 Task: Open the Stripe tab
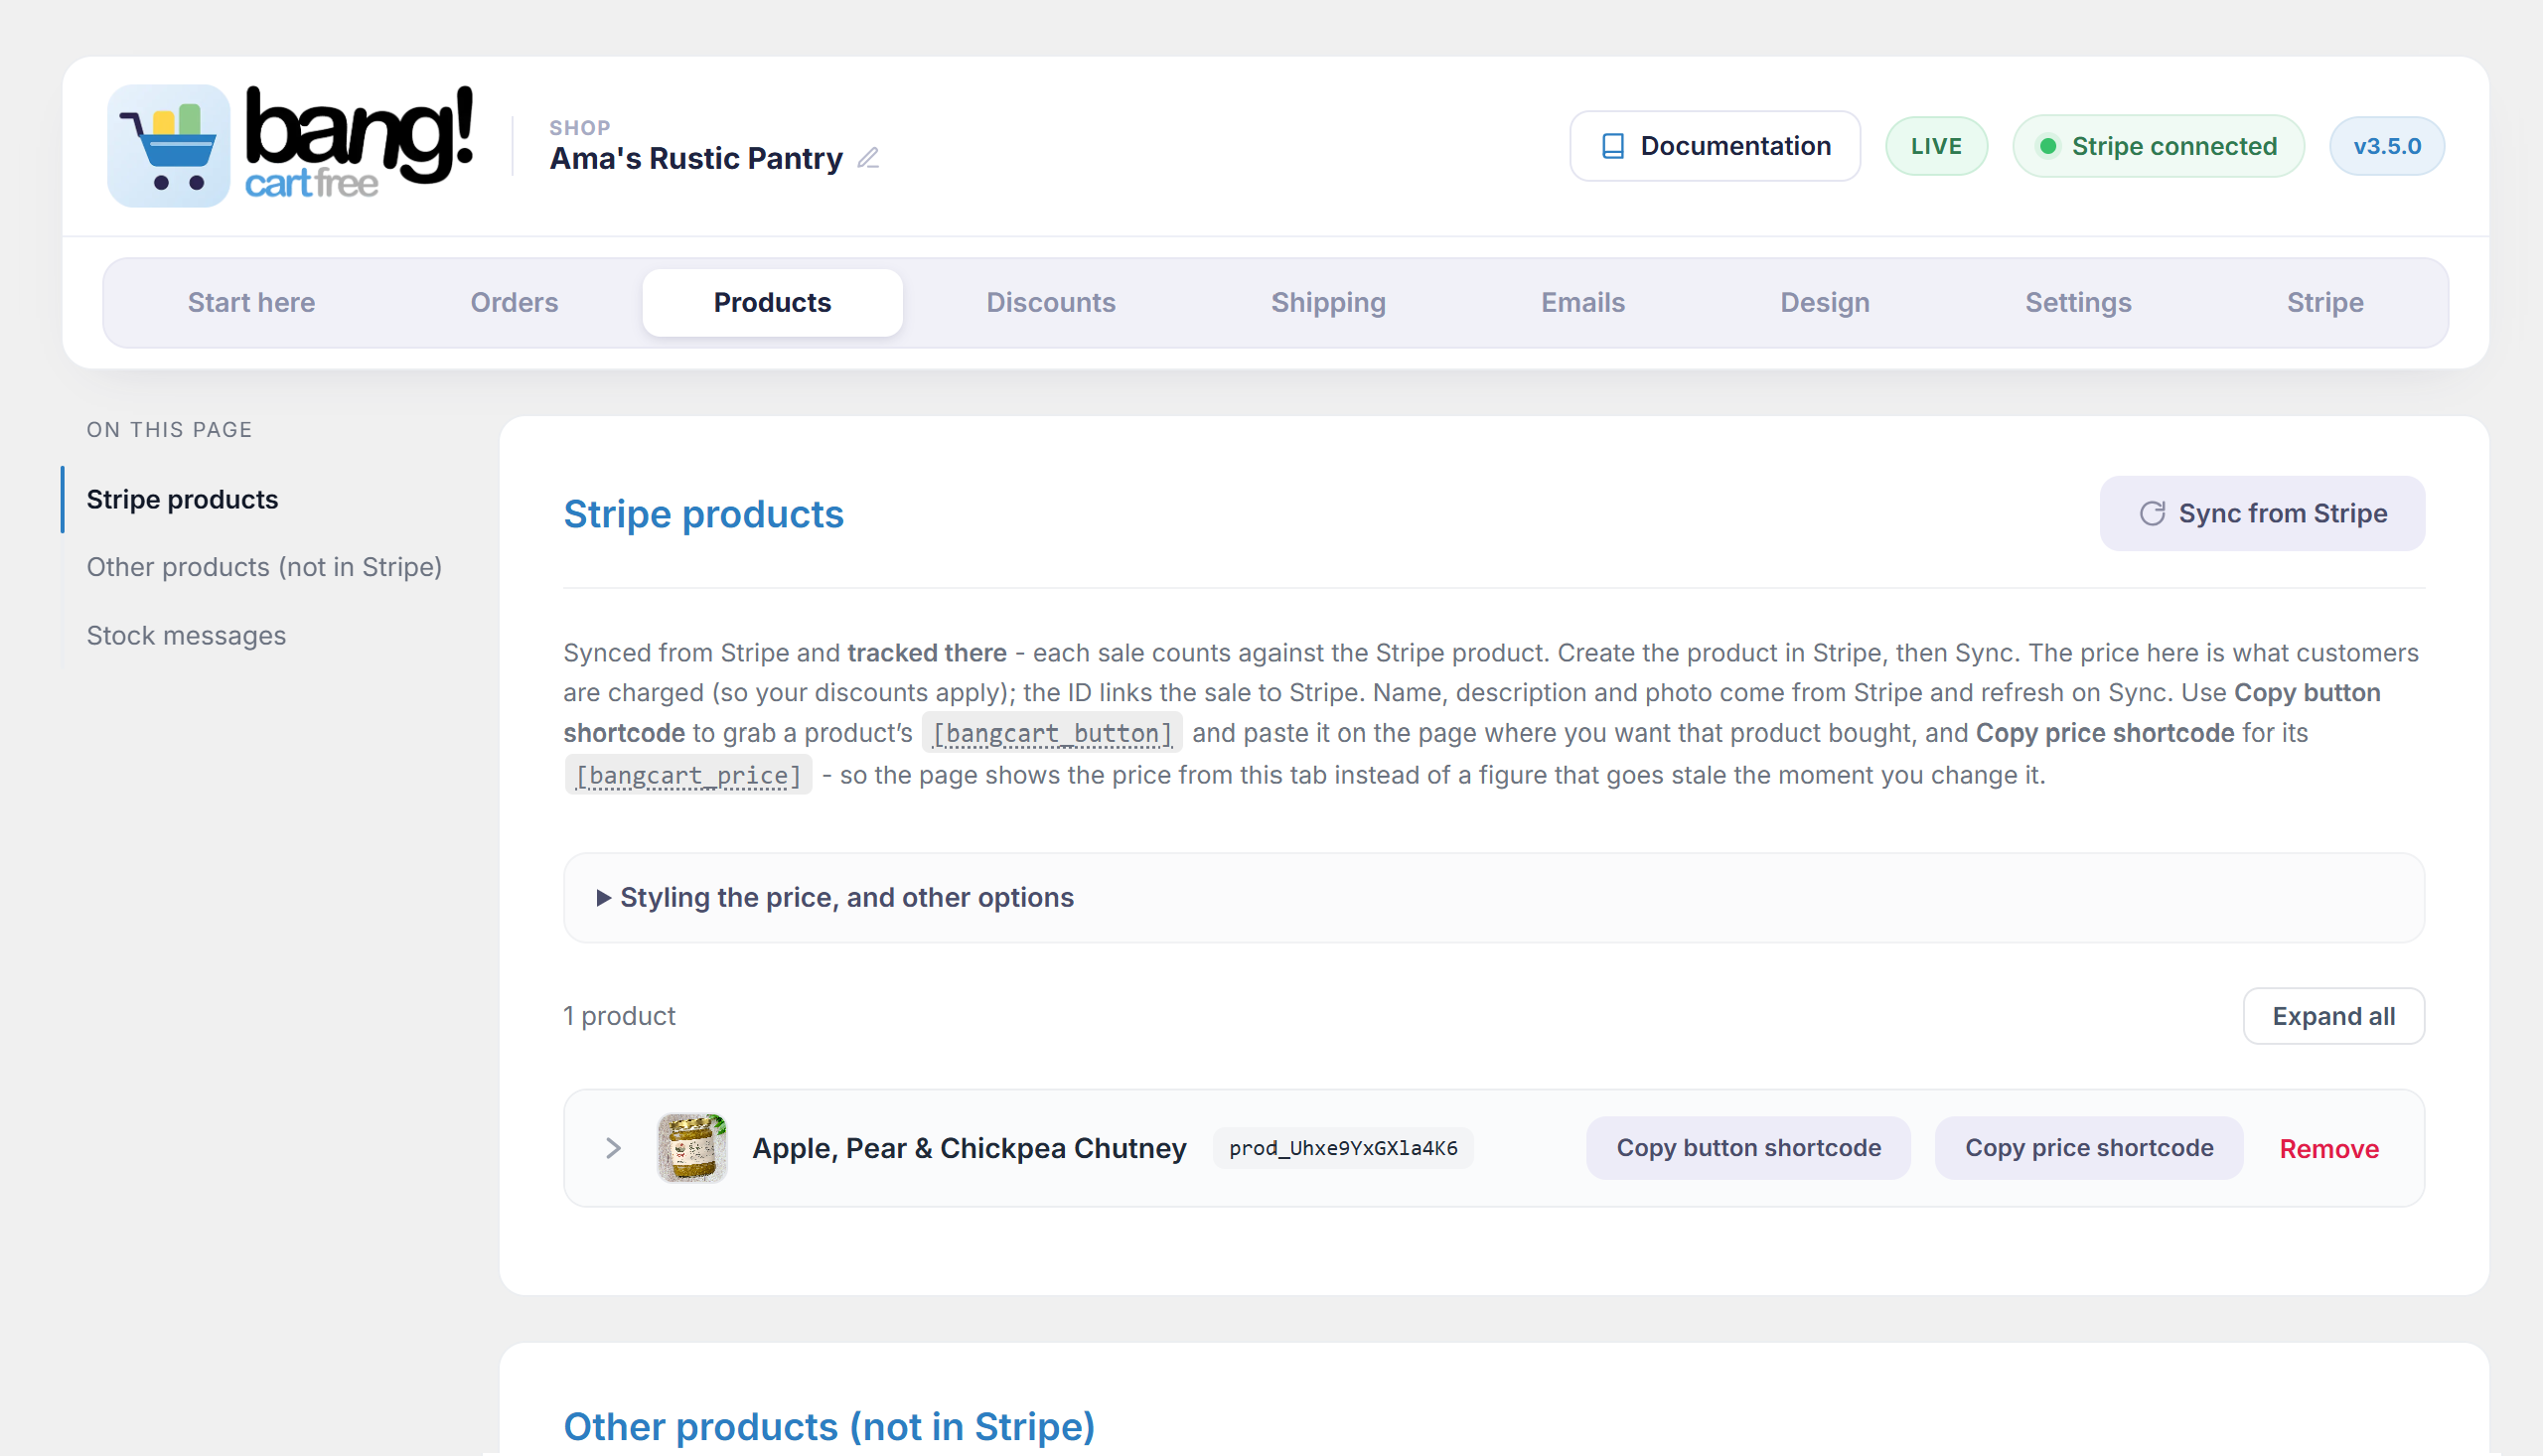pyautogui.click(x=2324, y=302)
